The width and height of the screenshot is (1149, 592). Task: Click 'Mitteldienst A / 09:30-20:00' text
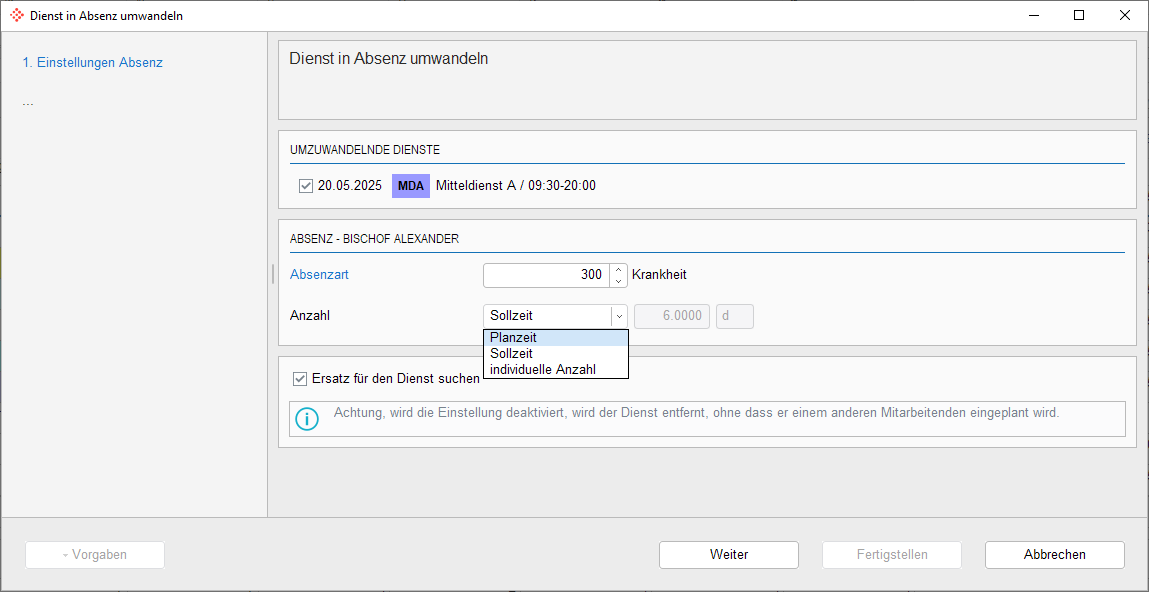[516, 186]
